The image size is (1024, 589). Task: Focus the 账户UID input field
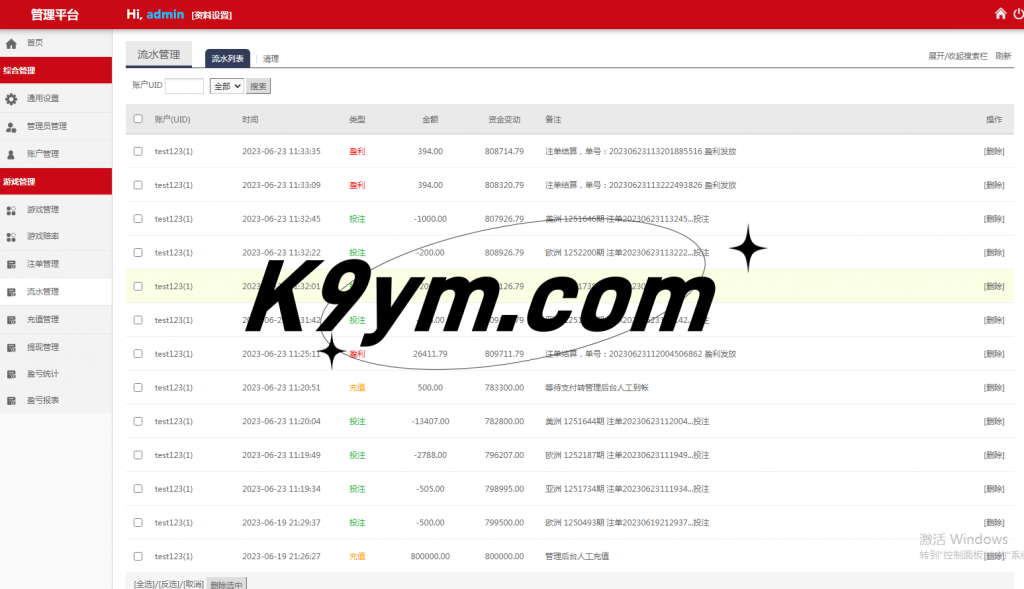pos(184,86)
